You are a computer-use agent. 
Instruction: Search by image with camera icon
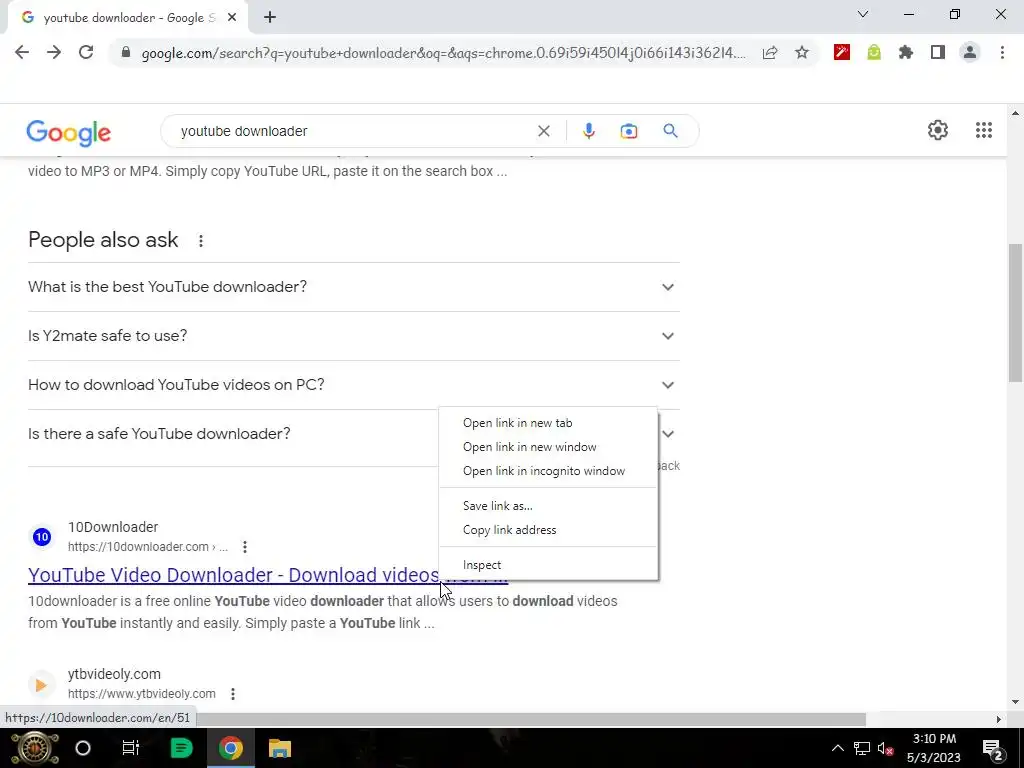[629, 131]
